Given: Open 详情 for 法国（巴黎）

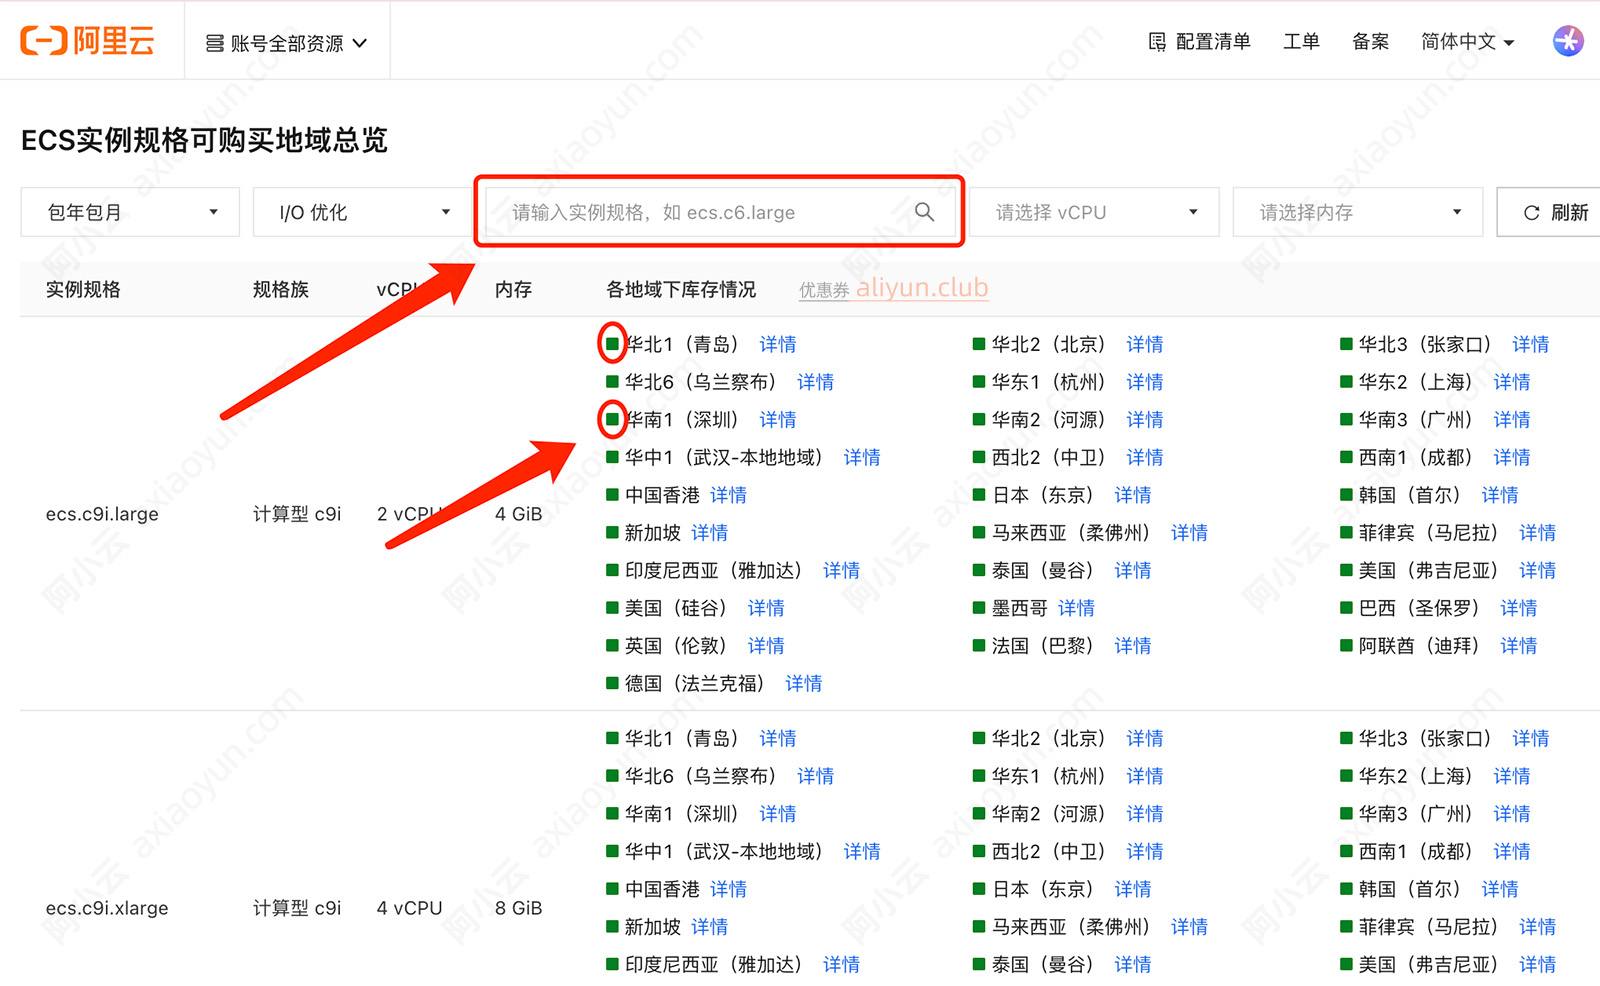Looking at the screenshot, I should point(1133,646).
